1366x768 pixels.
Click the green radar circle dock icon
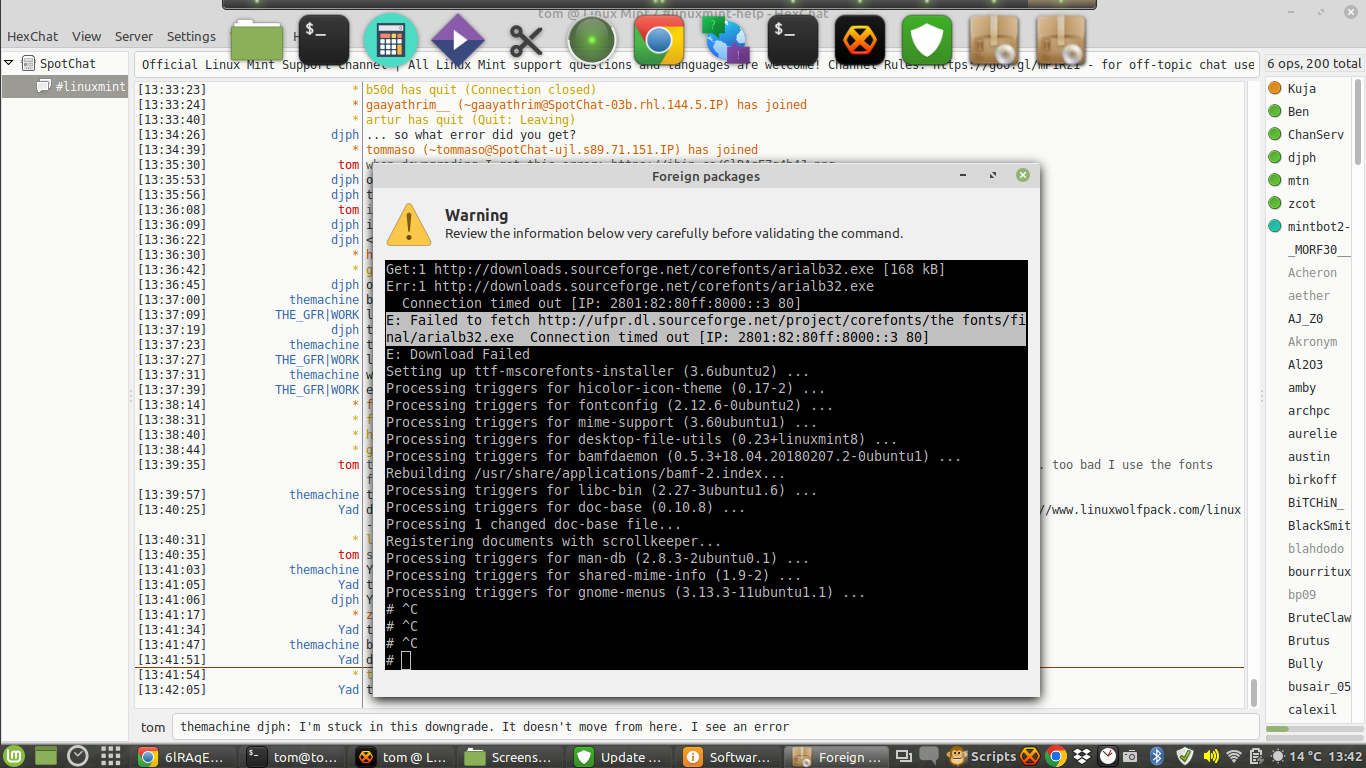point(592,41)
